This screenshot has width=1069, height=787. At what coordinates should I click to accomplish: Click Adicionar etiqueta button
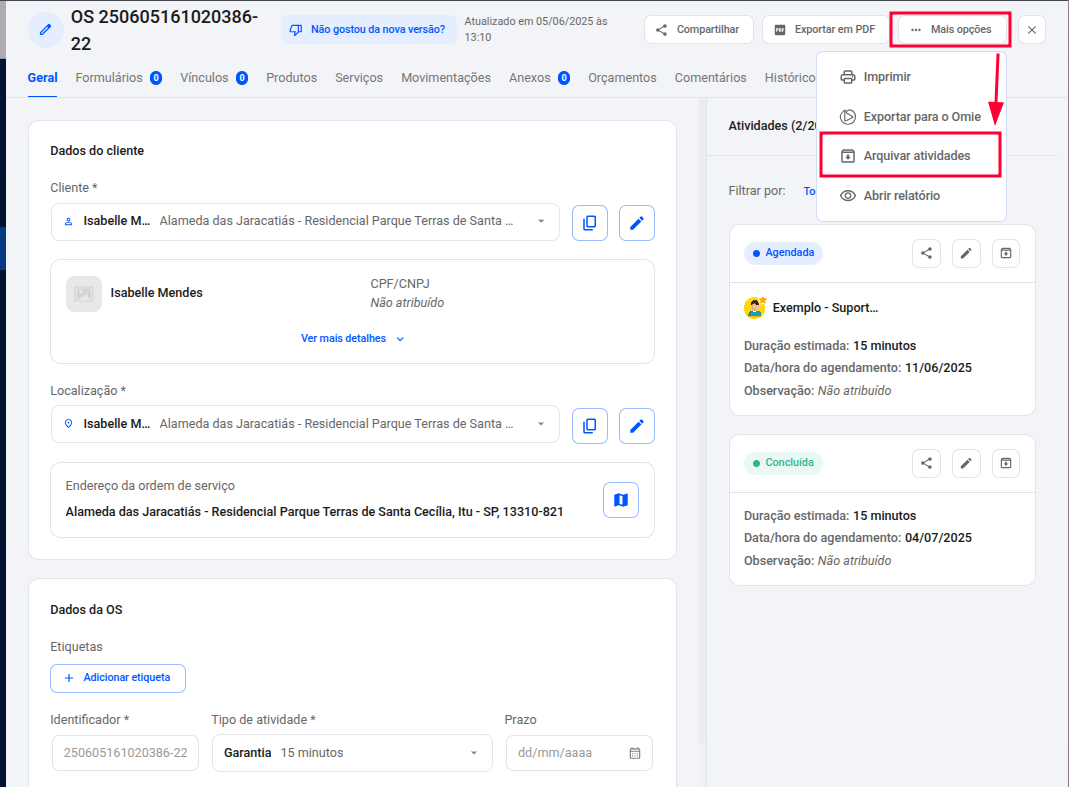[118, 678]
